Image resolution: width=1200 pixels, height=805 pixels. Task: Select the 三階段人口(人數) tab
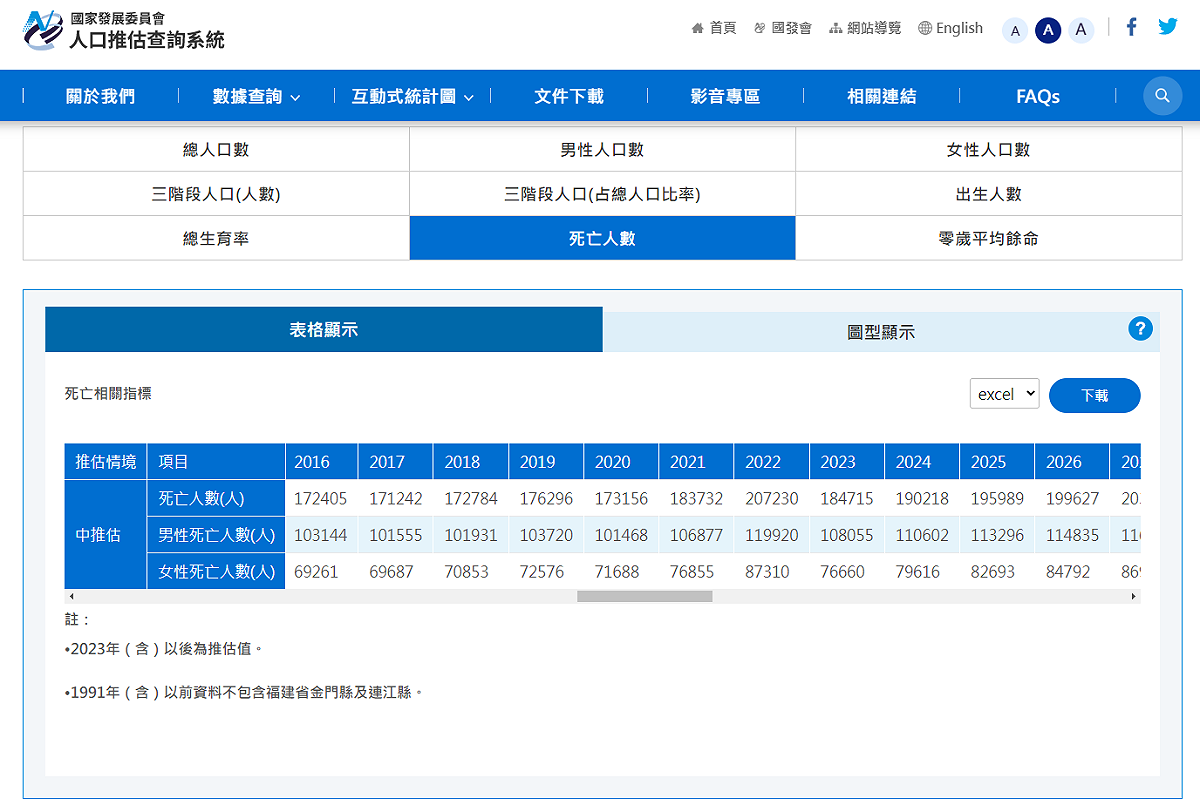pyautogui.click(x=216, y=194)
